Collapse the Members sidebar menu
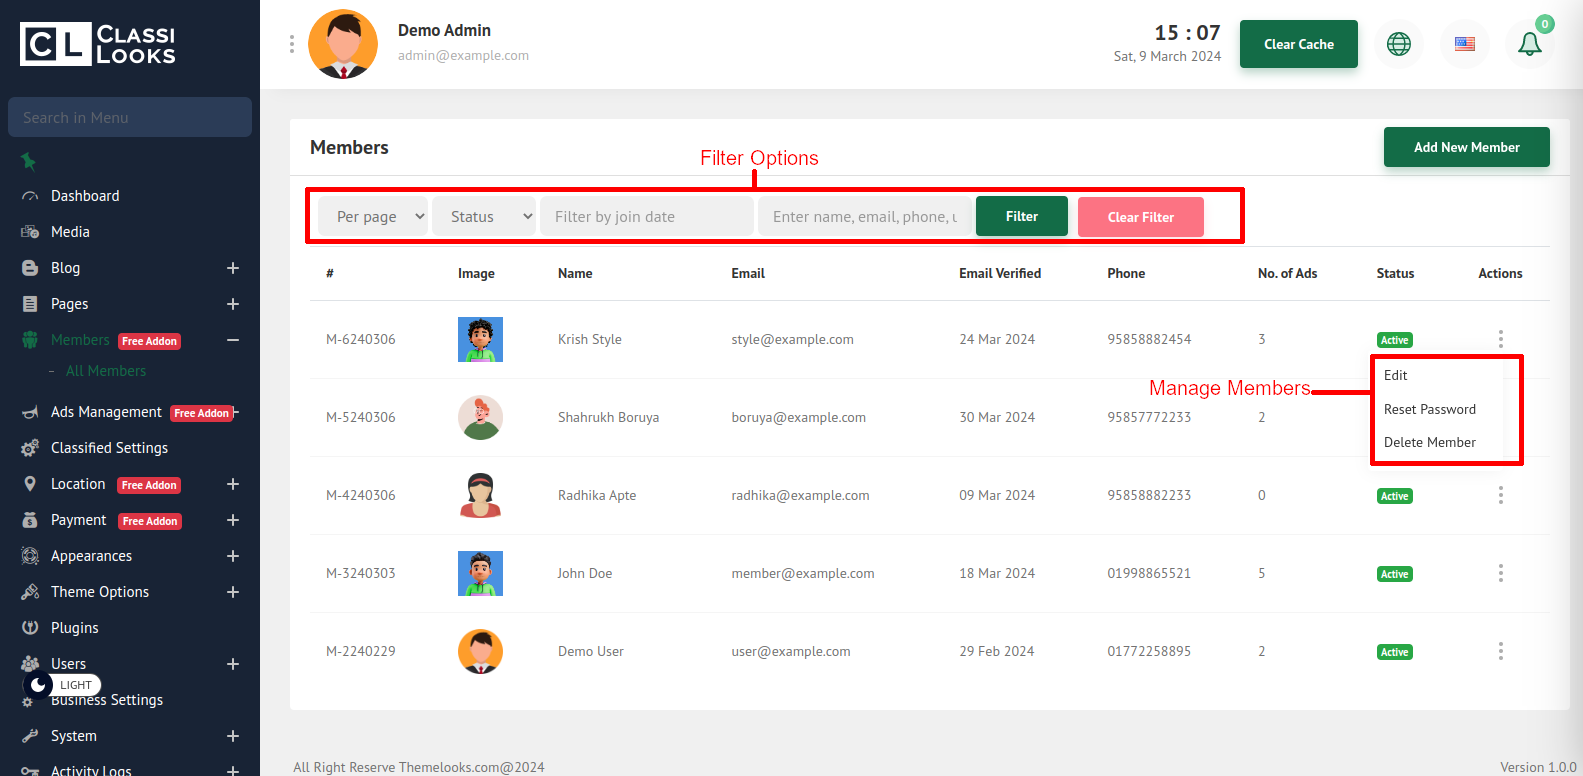1583x776 pixels. (232, 340)
